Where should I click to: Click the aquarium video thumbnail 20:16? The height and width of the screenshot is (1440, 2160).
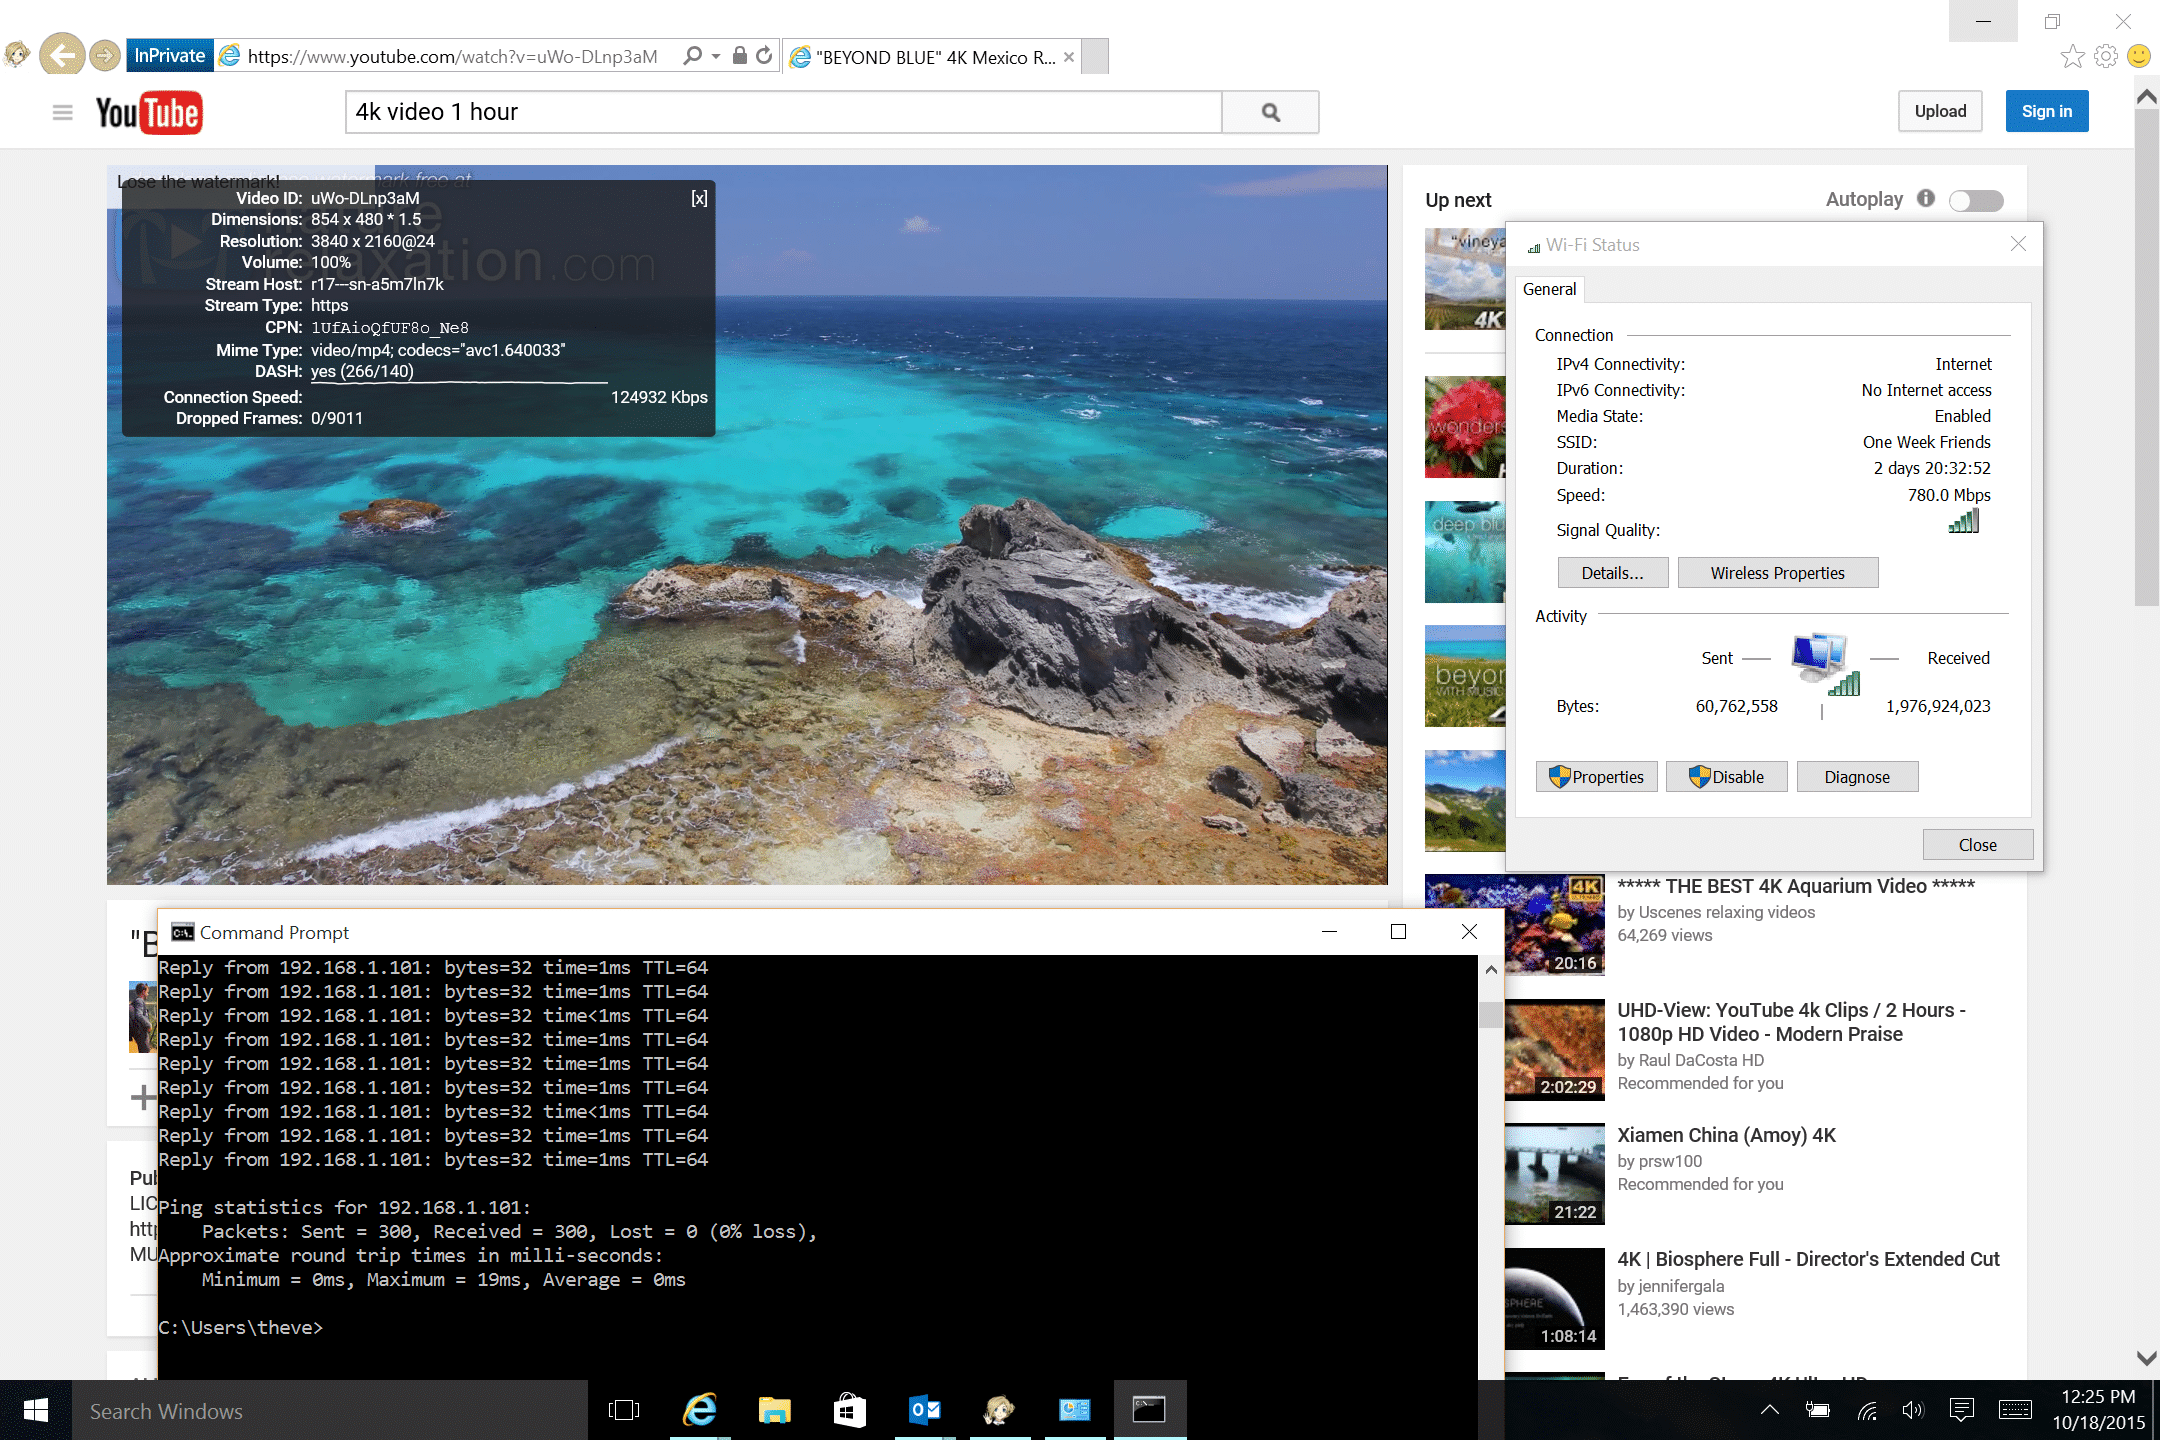tap(1515, 924)
